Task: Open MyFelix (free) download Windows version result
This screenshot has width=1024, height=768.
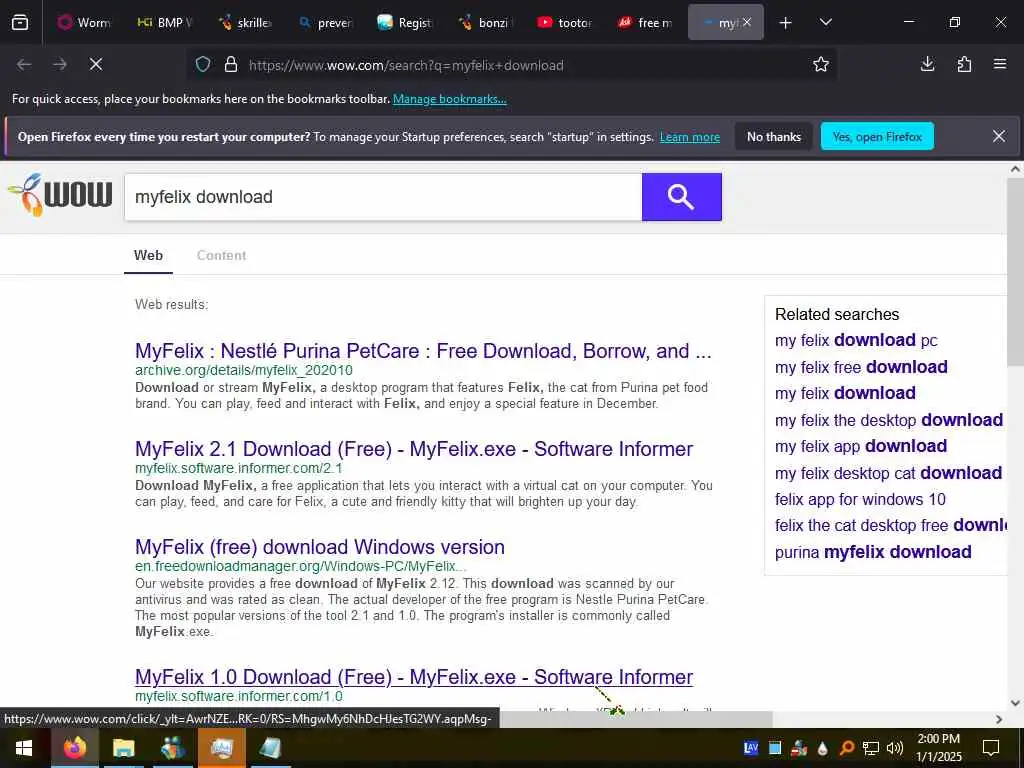Action: (x=320, y=547)
